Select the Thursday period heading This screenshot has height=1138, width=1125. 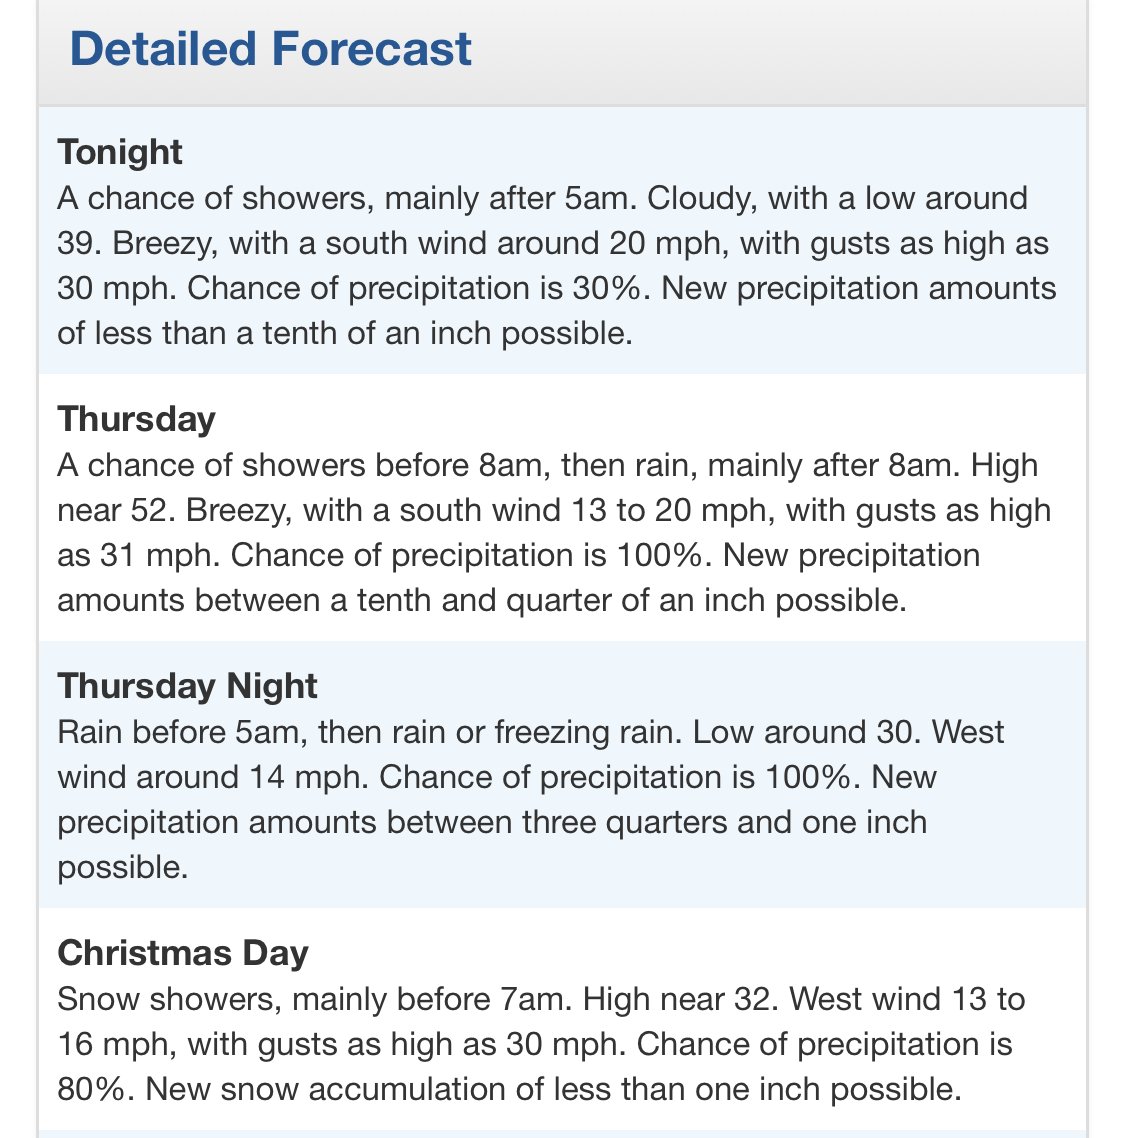136,419
